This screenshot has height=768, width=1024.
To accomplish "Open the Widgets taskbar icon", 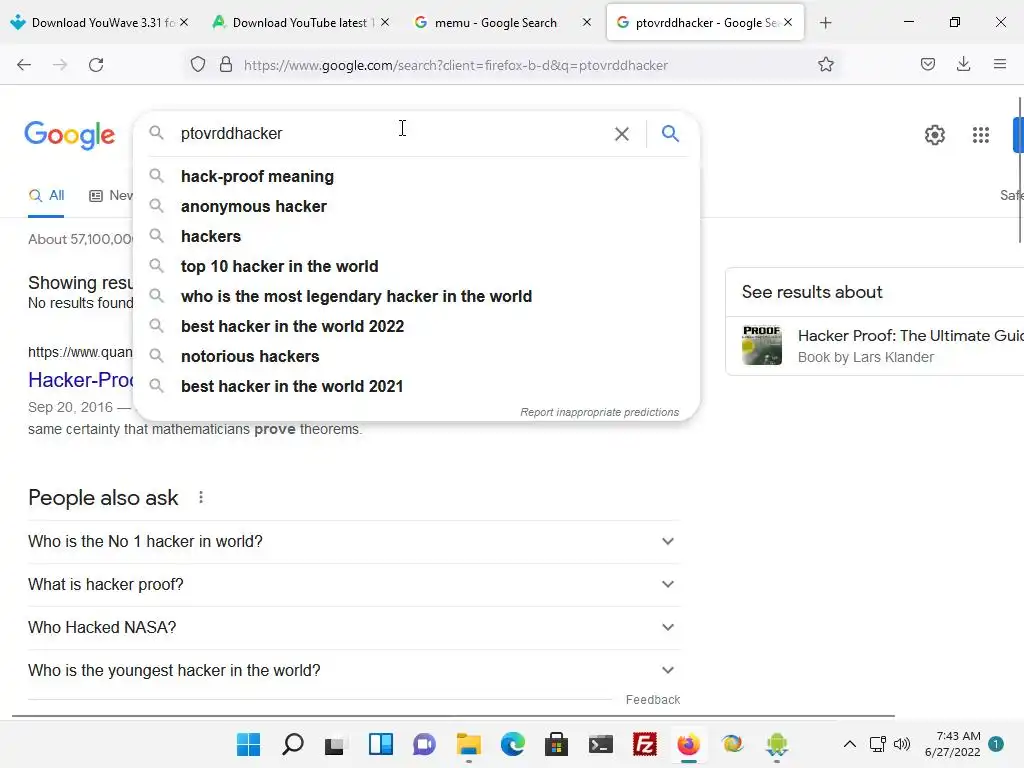I will coord(381,744).
